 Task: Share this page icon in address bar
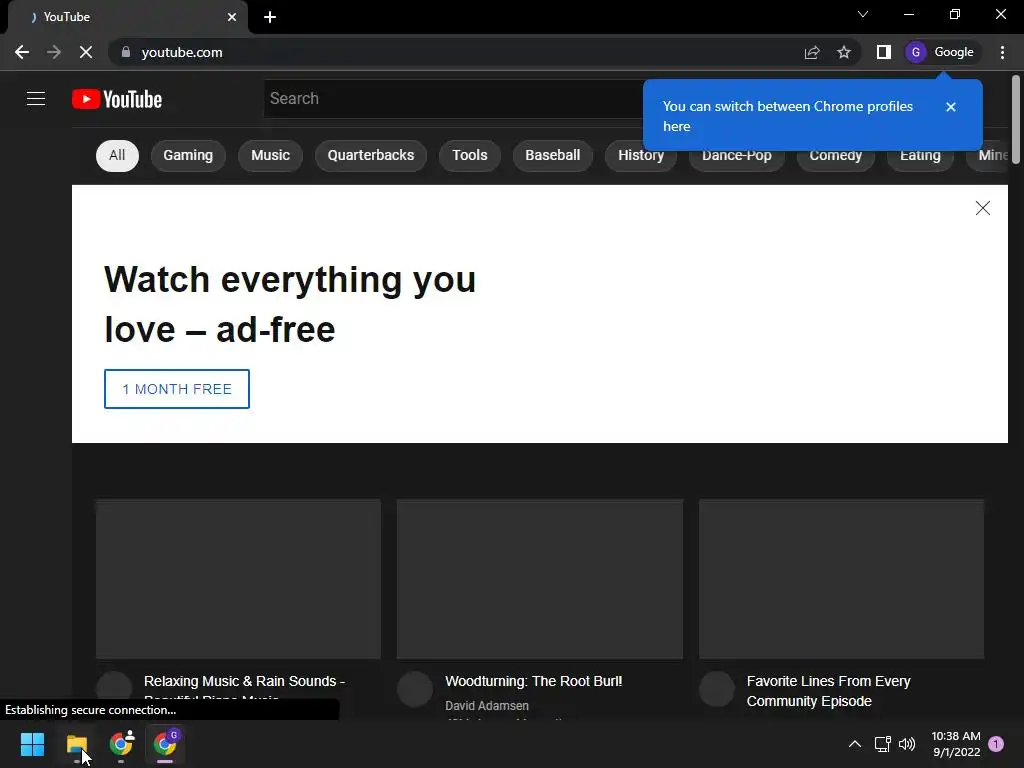(812, 52)
